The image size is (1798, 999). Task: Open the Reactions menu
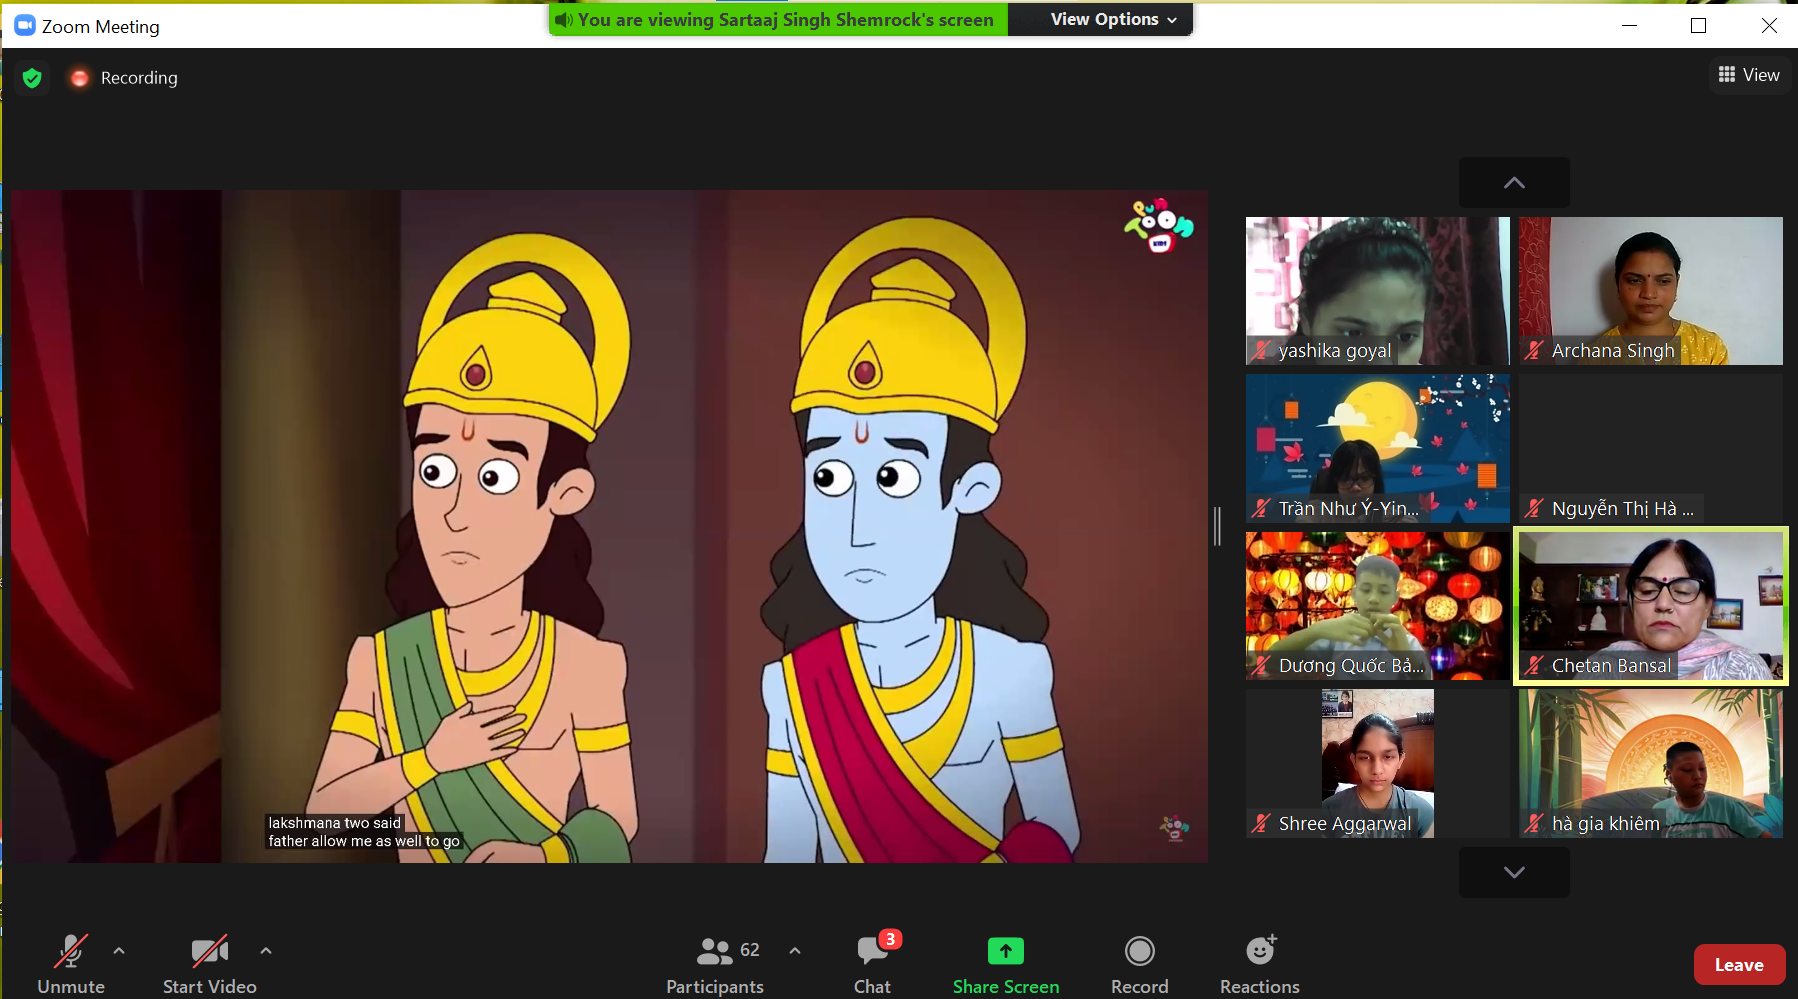(x=1259, y=963)
